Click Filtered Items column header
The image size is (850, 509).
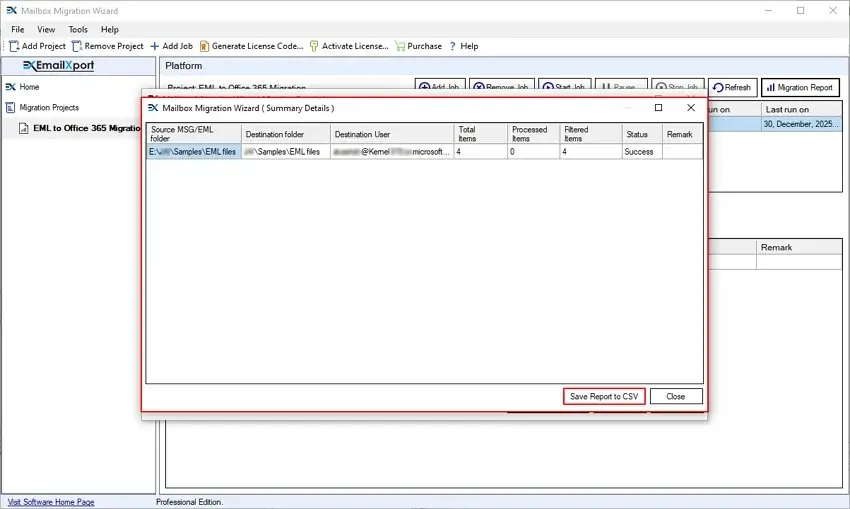coord(591,133)
